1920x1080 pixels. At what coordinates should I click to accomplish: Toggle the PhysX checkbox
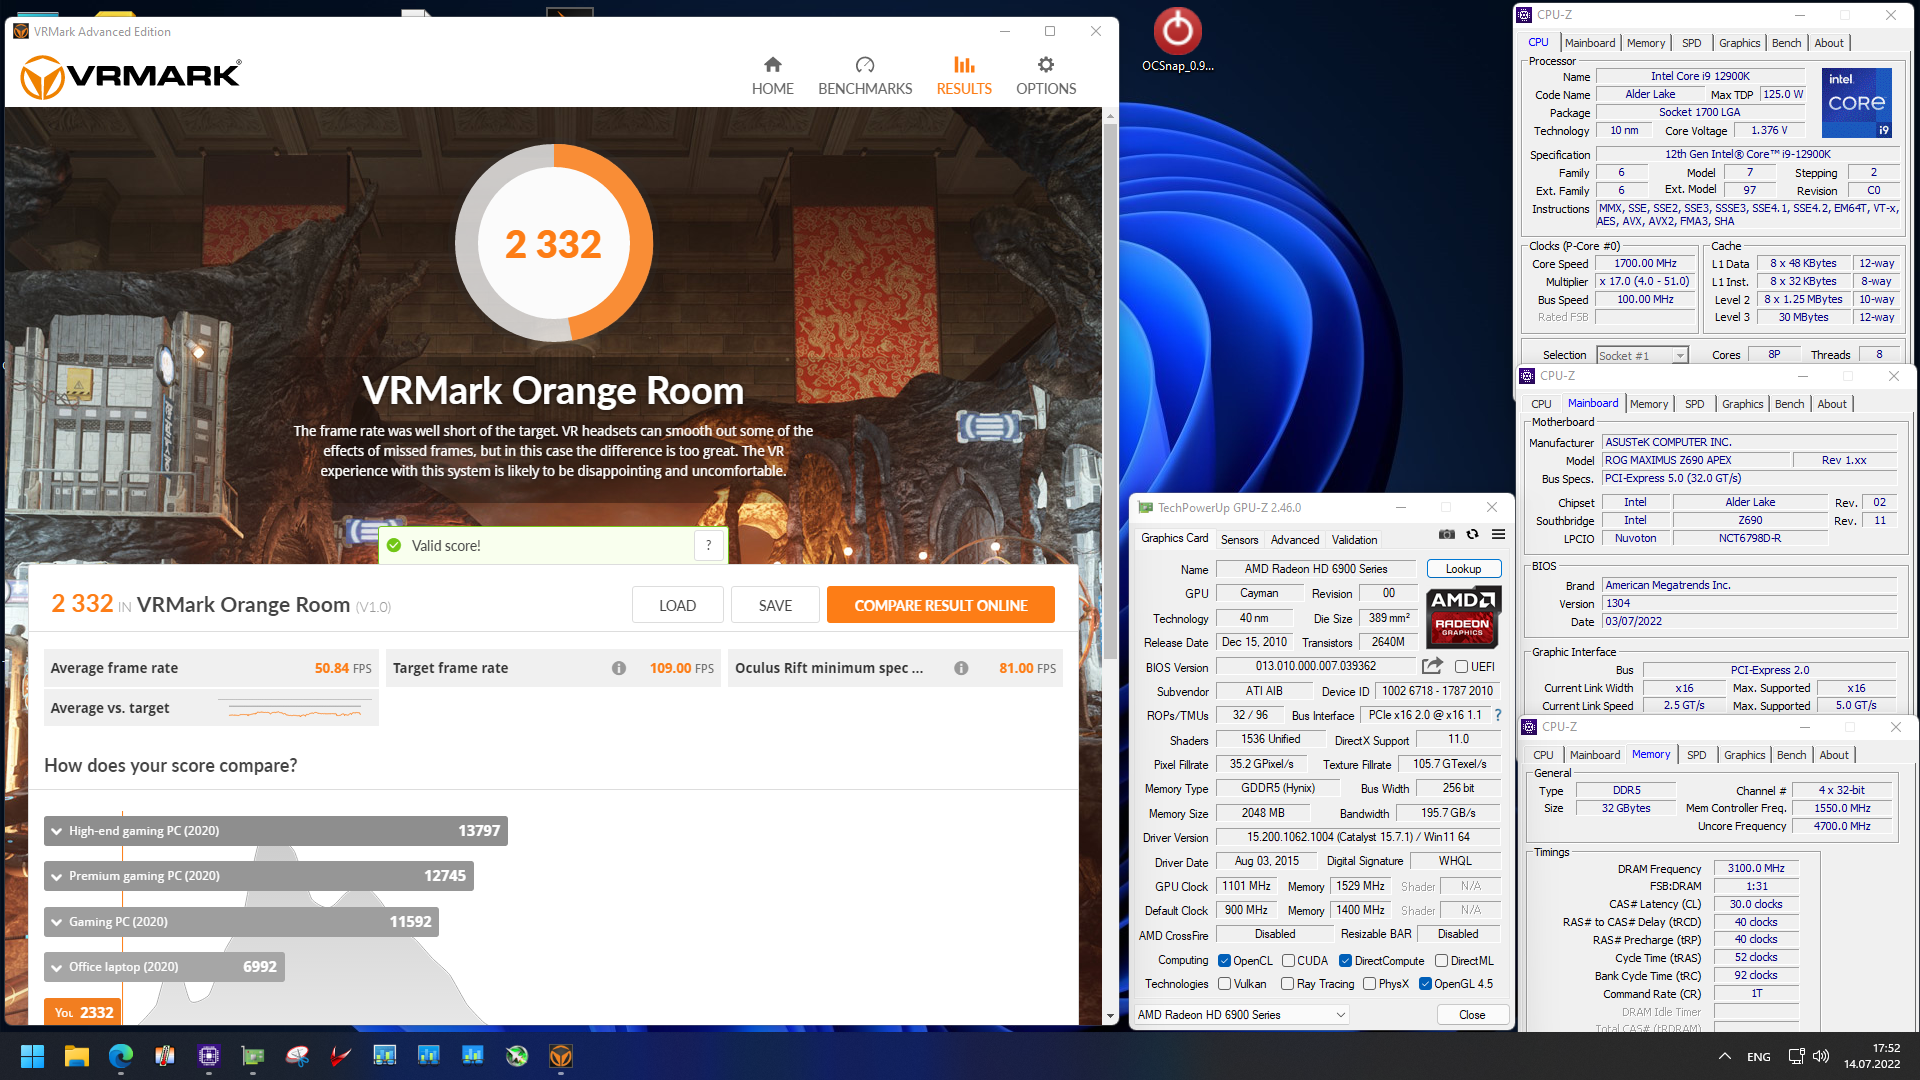(1369, 984)
